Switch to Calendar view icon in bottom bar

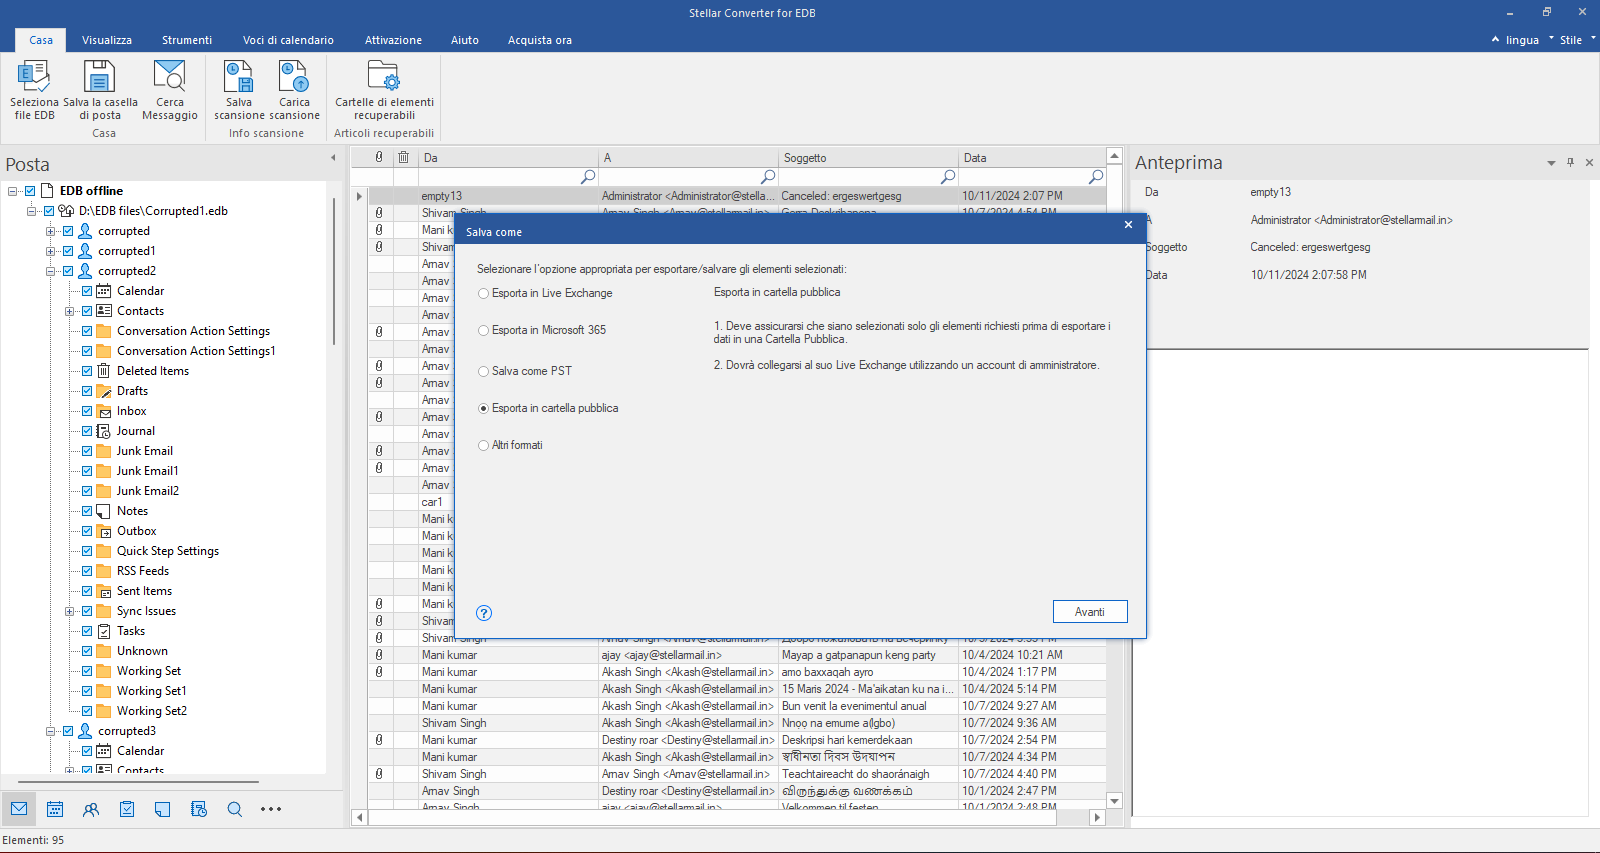click(x=55, y=809)
